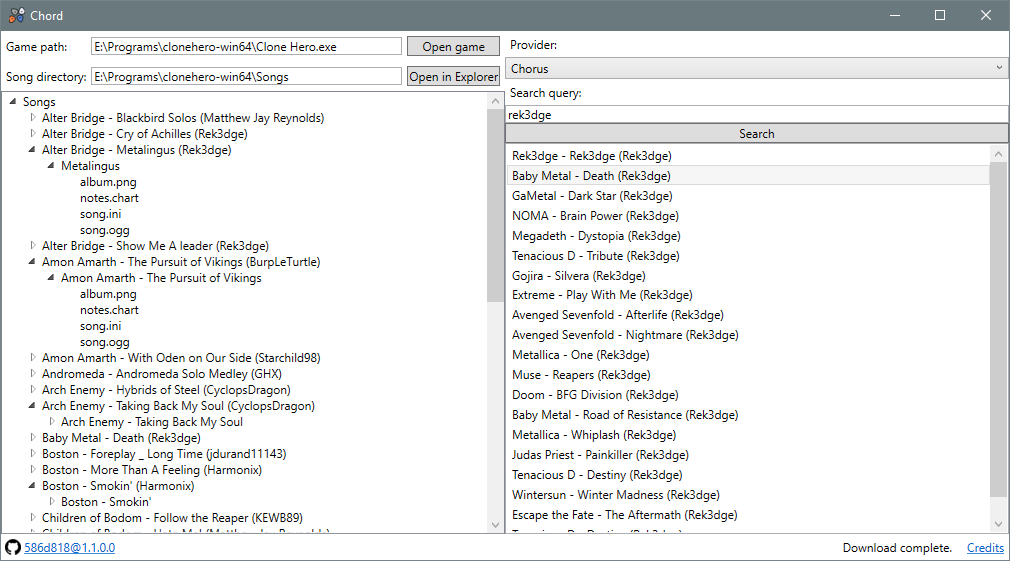Select Judas Priest - Painkiller result
The width and height of the screenshot is (1010, 561).
click(x=748, y=455)
